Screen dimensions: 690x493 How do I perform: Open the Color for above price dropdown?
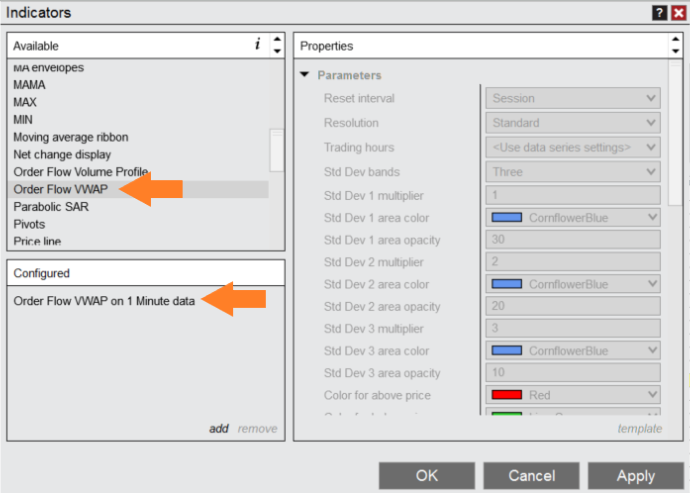(573, 395)
